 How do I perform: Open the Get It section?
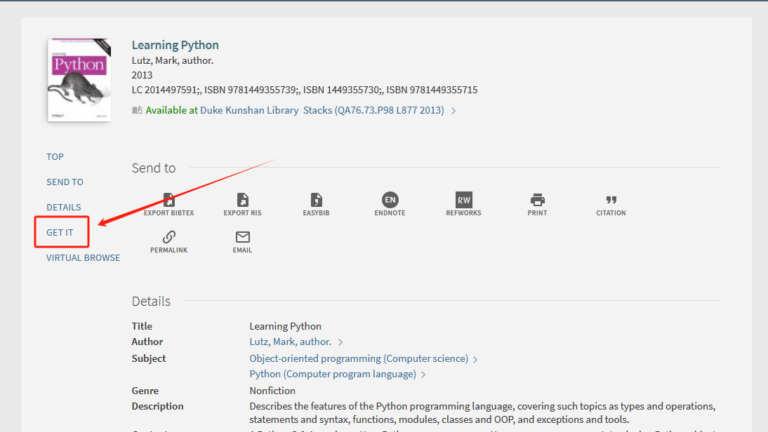tap(60, 232)
